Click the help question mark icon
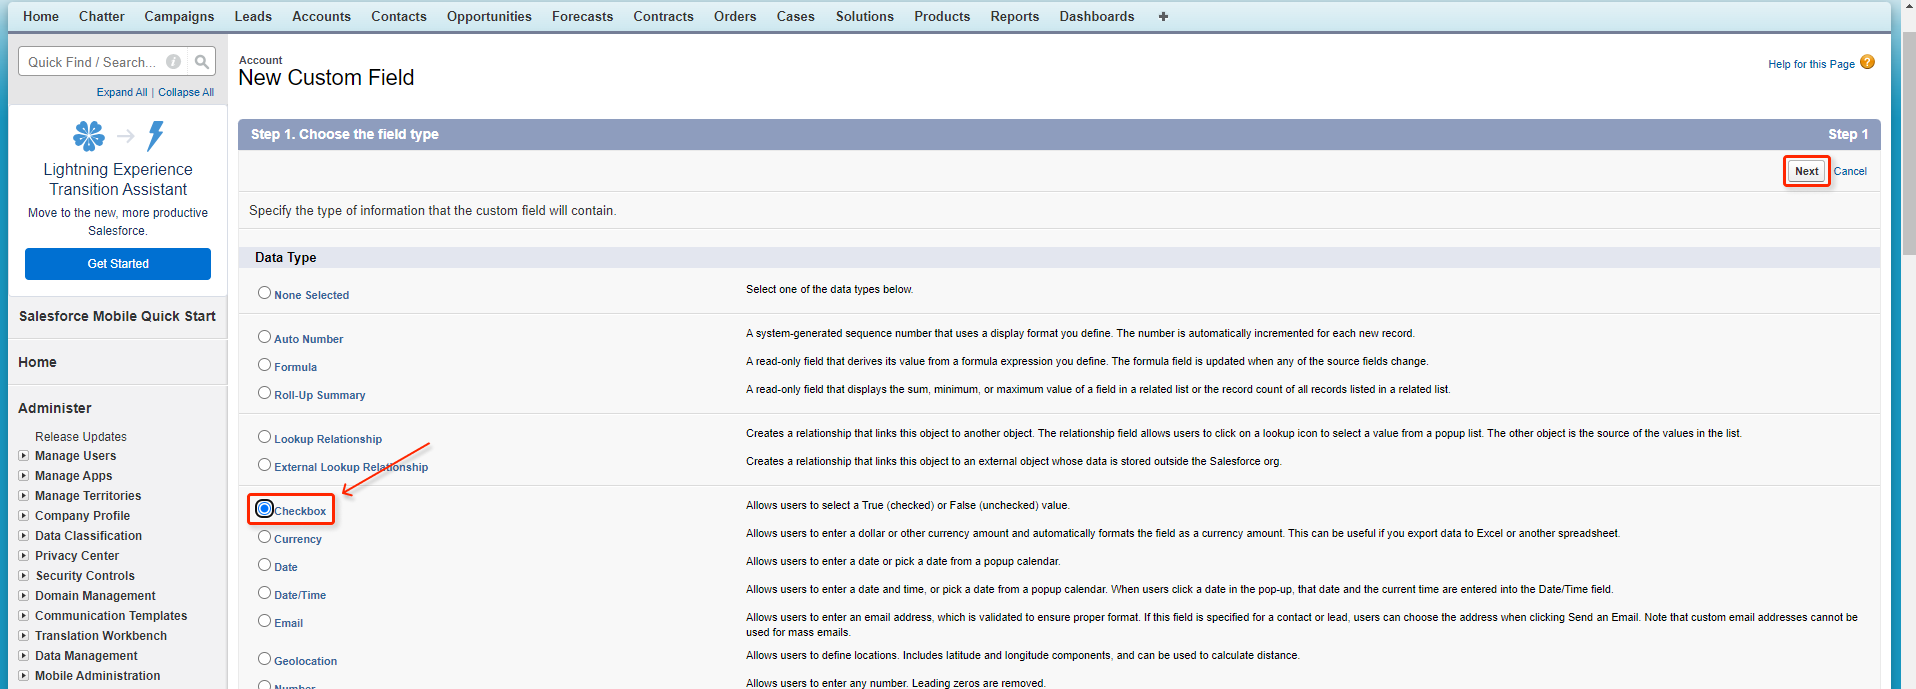 pyautogui.click(x=1867, y=62)
